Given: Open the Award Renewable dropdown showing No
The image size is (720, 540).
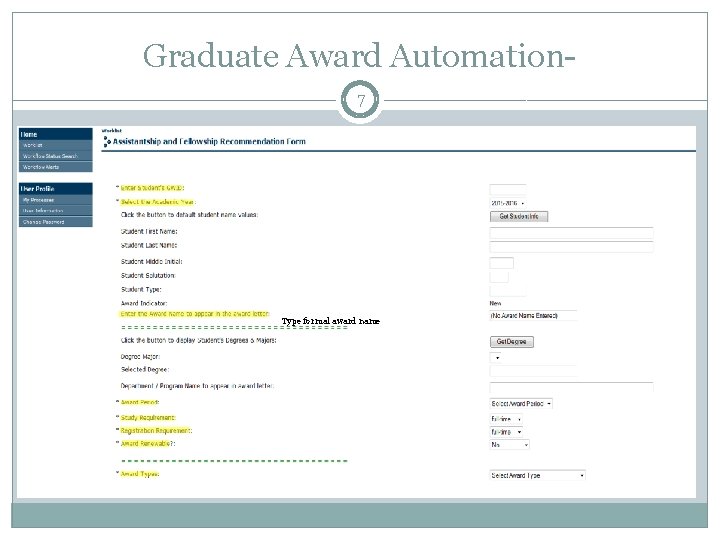Looking at the screenshot, I should 510,444.
